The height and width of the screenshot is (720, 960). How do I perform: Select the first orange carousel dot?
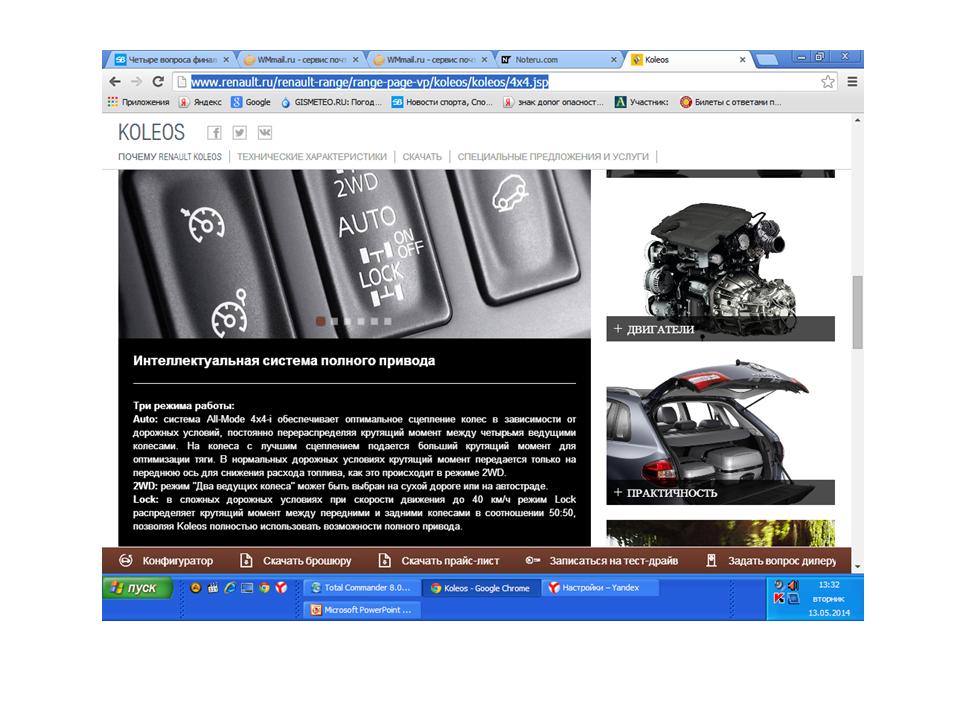tap(320, 321)
